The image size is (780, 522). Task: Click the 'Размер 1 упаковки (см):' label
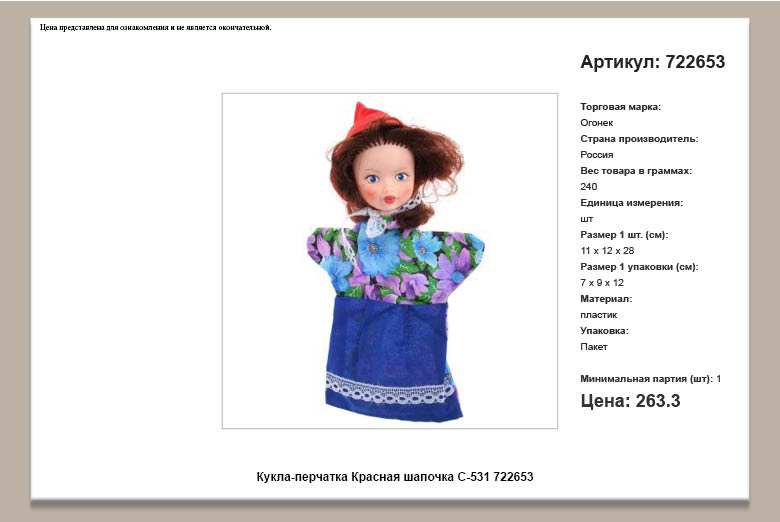[639, 267]
